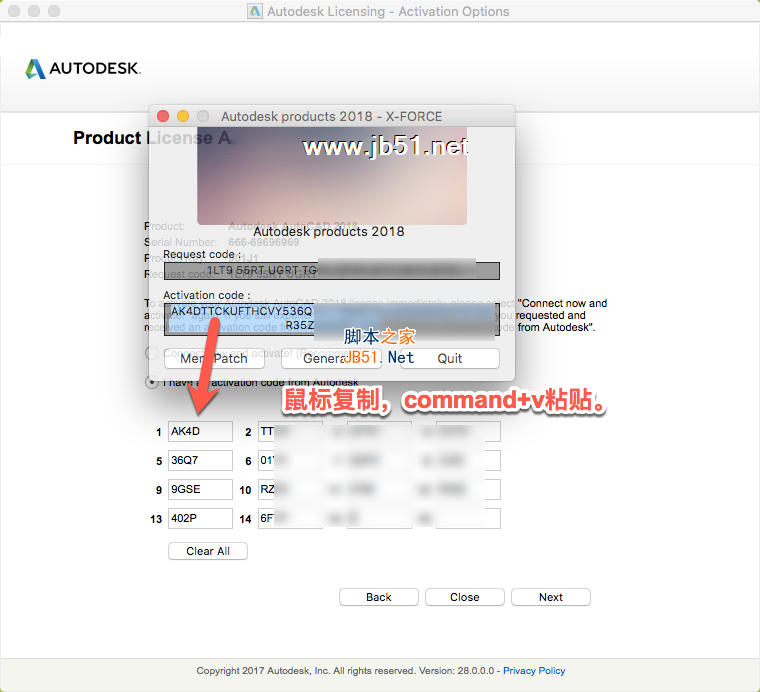Click the Request code field in X-FORCE
Image resolution: width=760 pixels, height=692 pixels.
332,271
